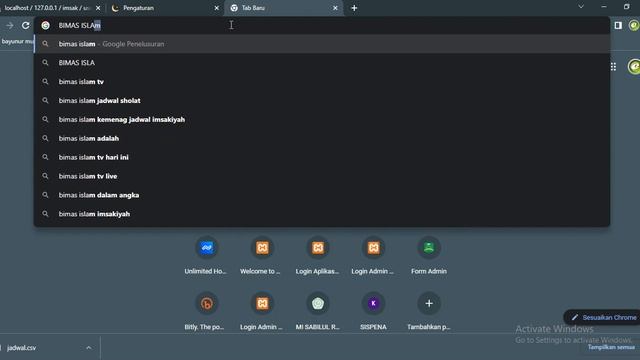Choose the "bimas islam imsakiyah" suggestion
The image size is (640, 360).
coord(322,214)
